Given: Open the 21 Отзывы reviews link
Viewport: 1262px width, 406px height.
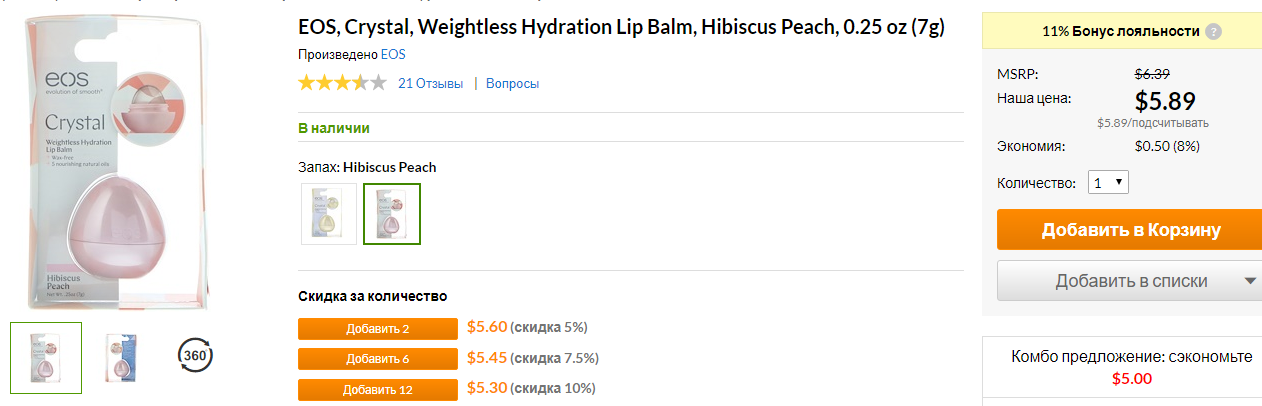Looking at the screenshot, I should (430, 84).
